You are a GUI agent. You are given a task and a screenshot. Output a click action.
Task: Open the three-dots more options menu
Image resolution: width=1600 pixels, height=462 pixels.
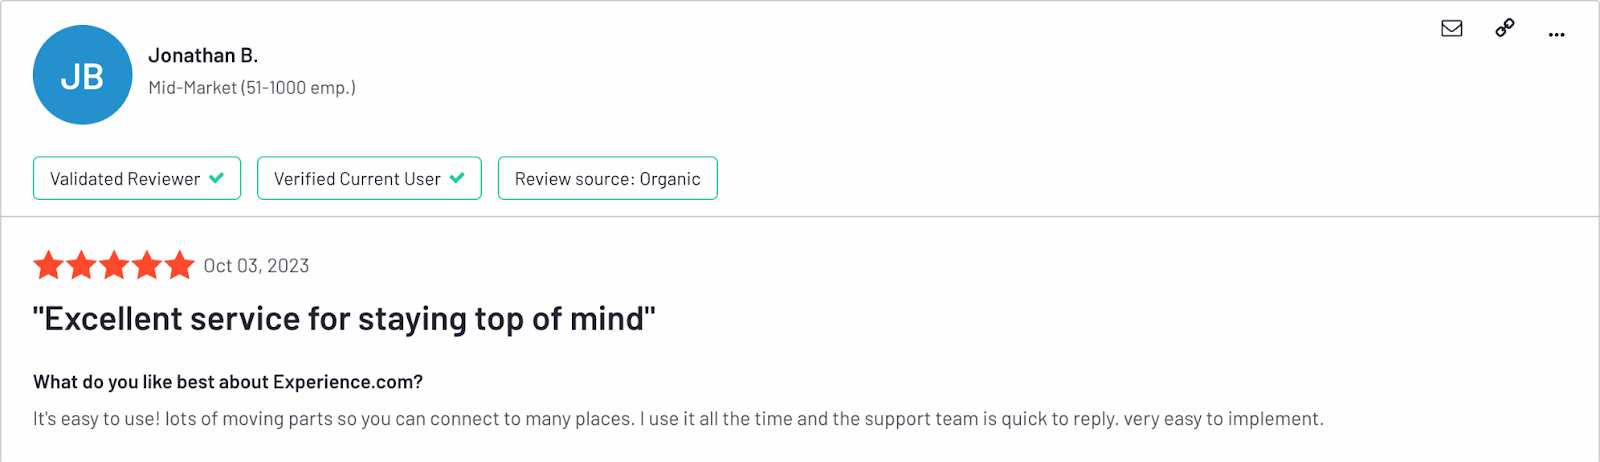1557,35
